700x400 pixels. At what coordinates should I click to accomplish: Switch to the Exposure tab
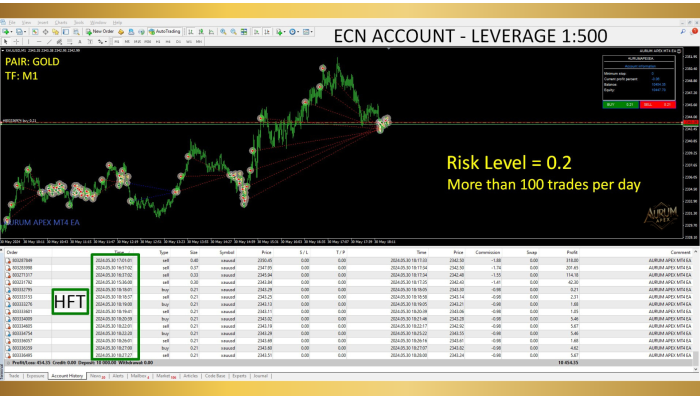35,376
